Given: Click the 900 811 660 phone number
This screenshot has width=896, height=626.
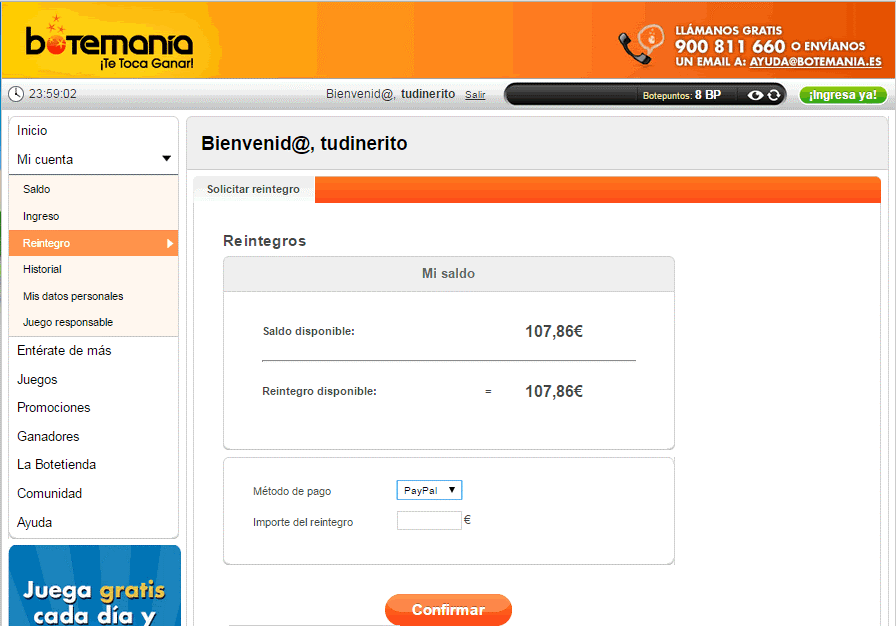Looking at the screenshot, I should click(x=730, y=46).
